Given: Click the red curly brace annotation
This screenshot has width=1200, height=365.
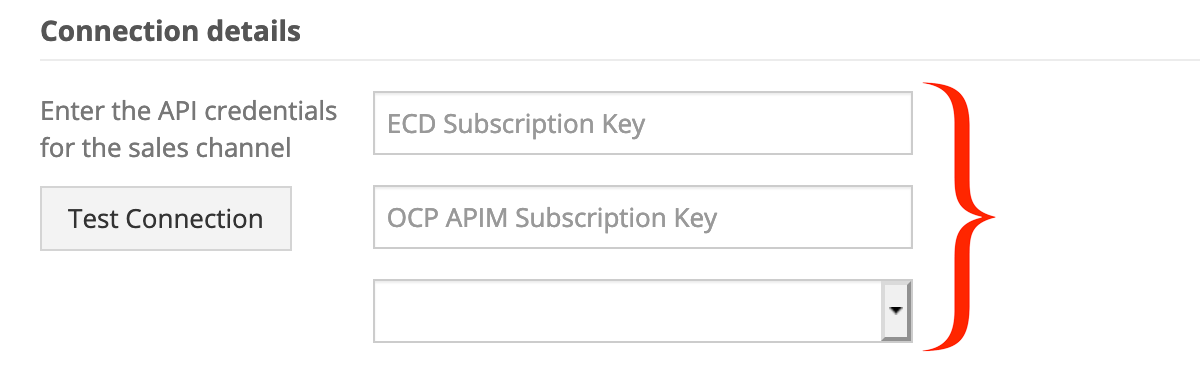Looking at the screenshot, I should pyautogui.click(x=960, y=216).
